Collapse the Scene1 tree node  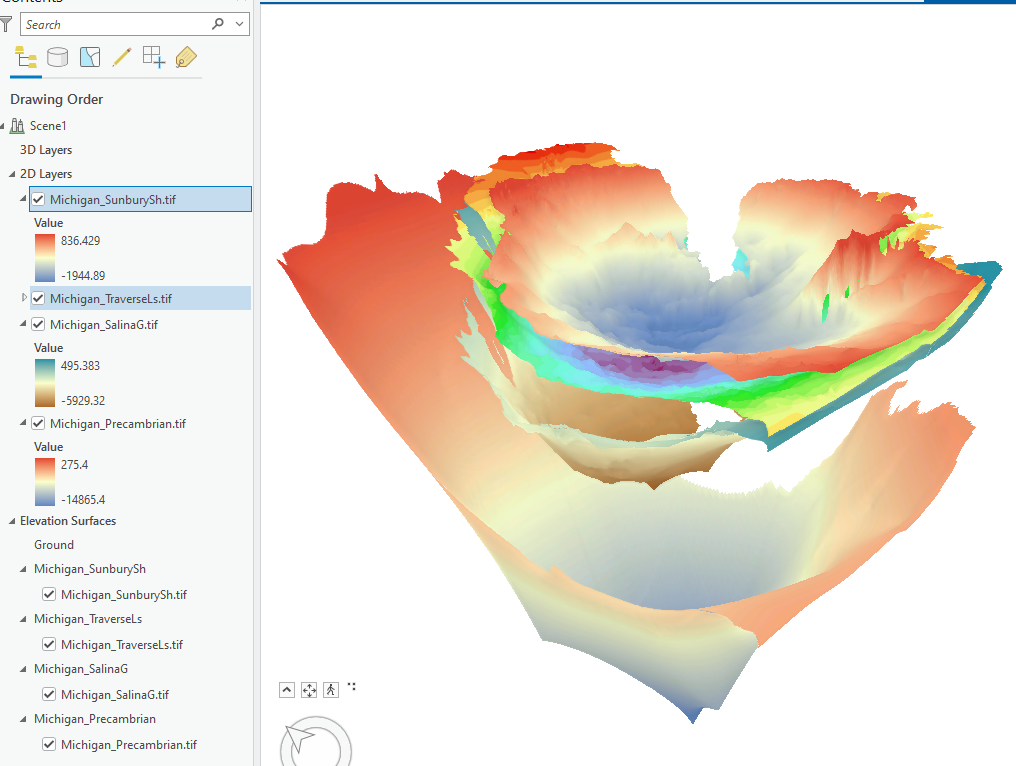pyautogui.click(x=3, y=126)
